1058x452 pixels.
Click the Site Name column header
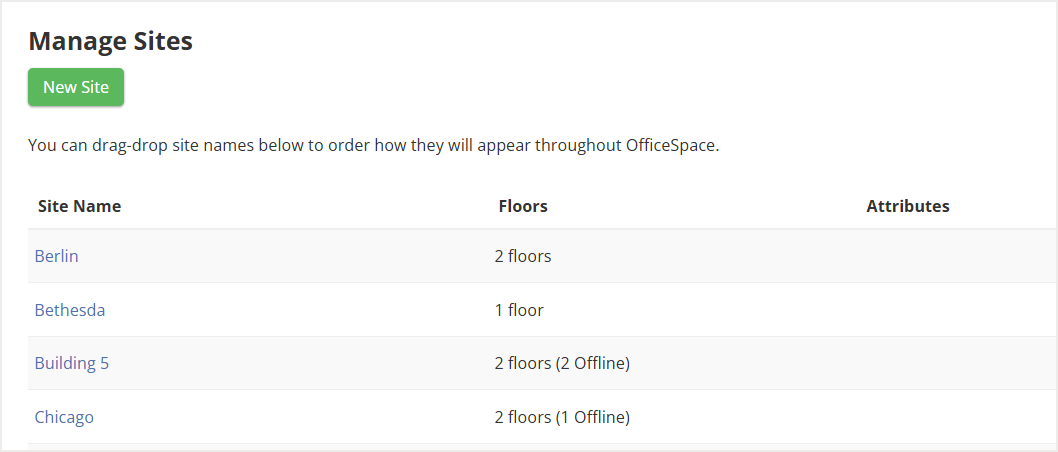coord(80,206)
